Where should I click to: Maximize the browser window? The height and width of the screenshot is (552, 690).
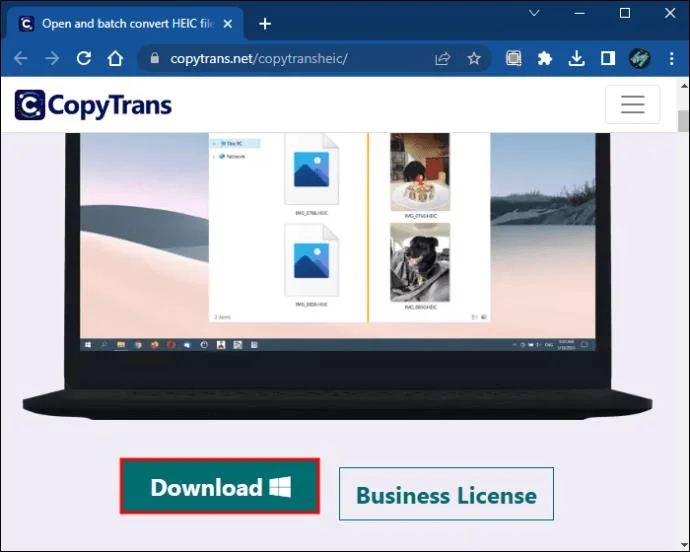click(625, 13)
